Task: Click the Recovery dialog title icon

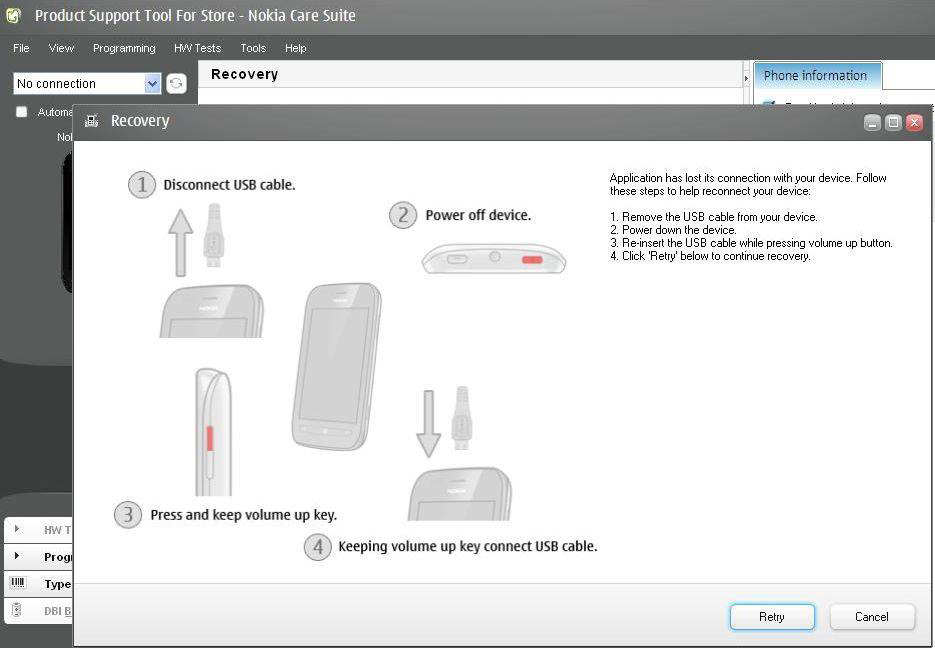Action: click(x=92, y=121)
